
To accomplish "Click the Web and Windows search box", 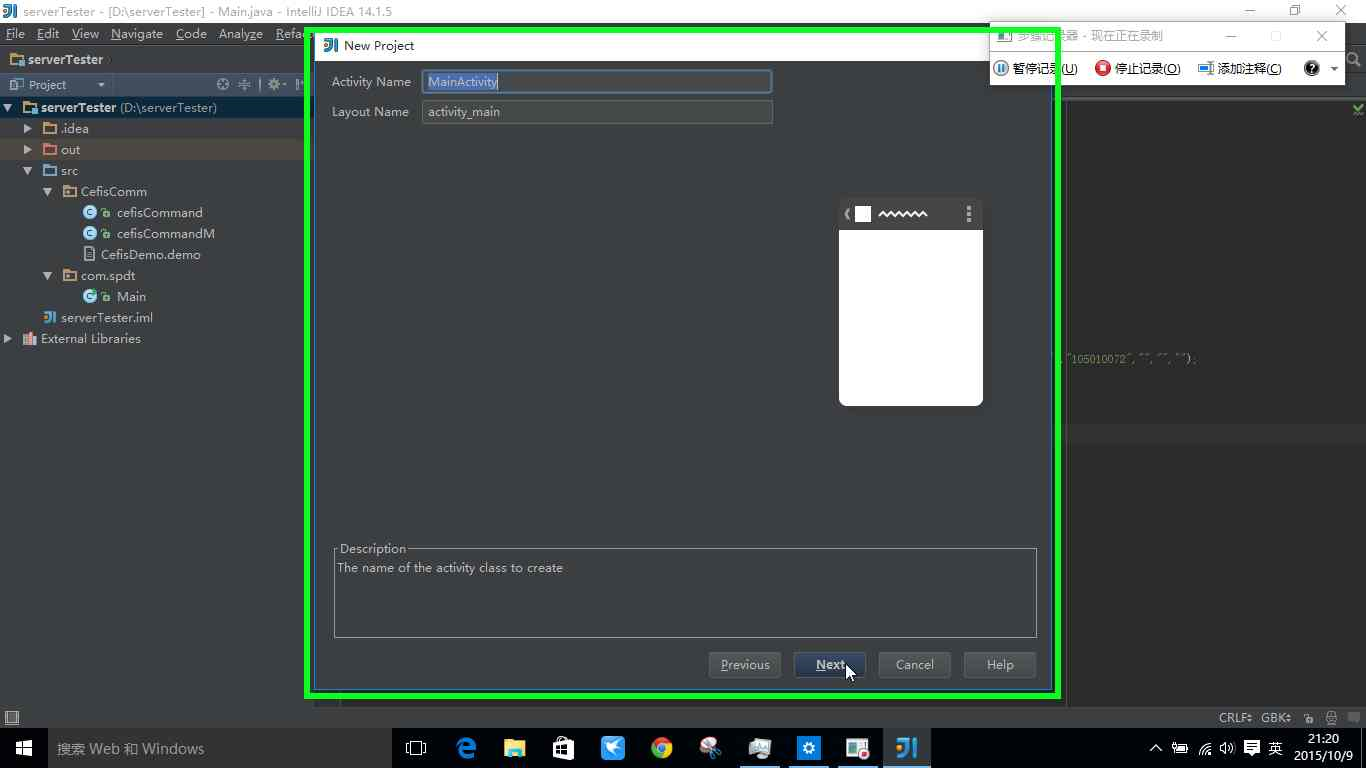I will coord(220,748).
